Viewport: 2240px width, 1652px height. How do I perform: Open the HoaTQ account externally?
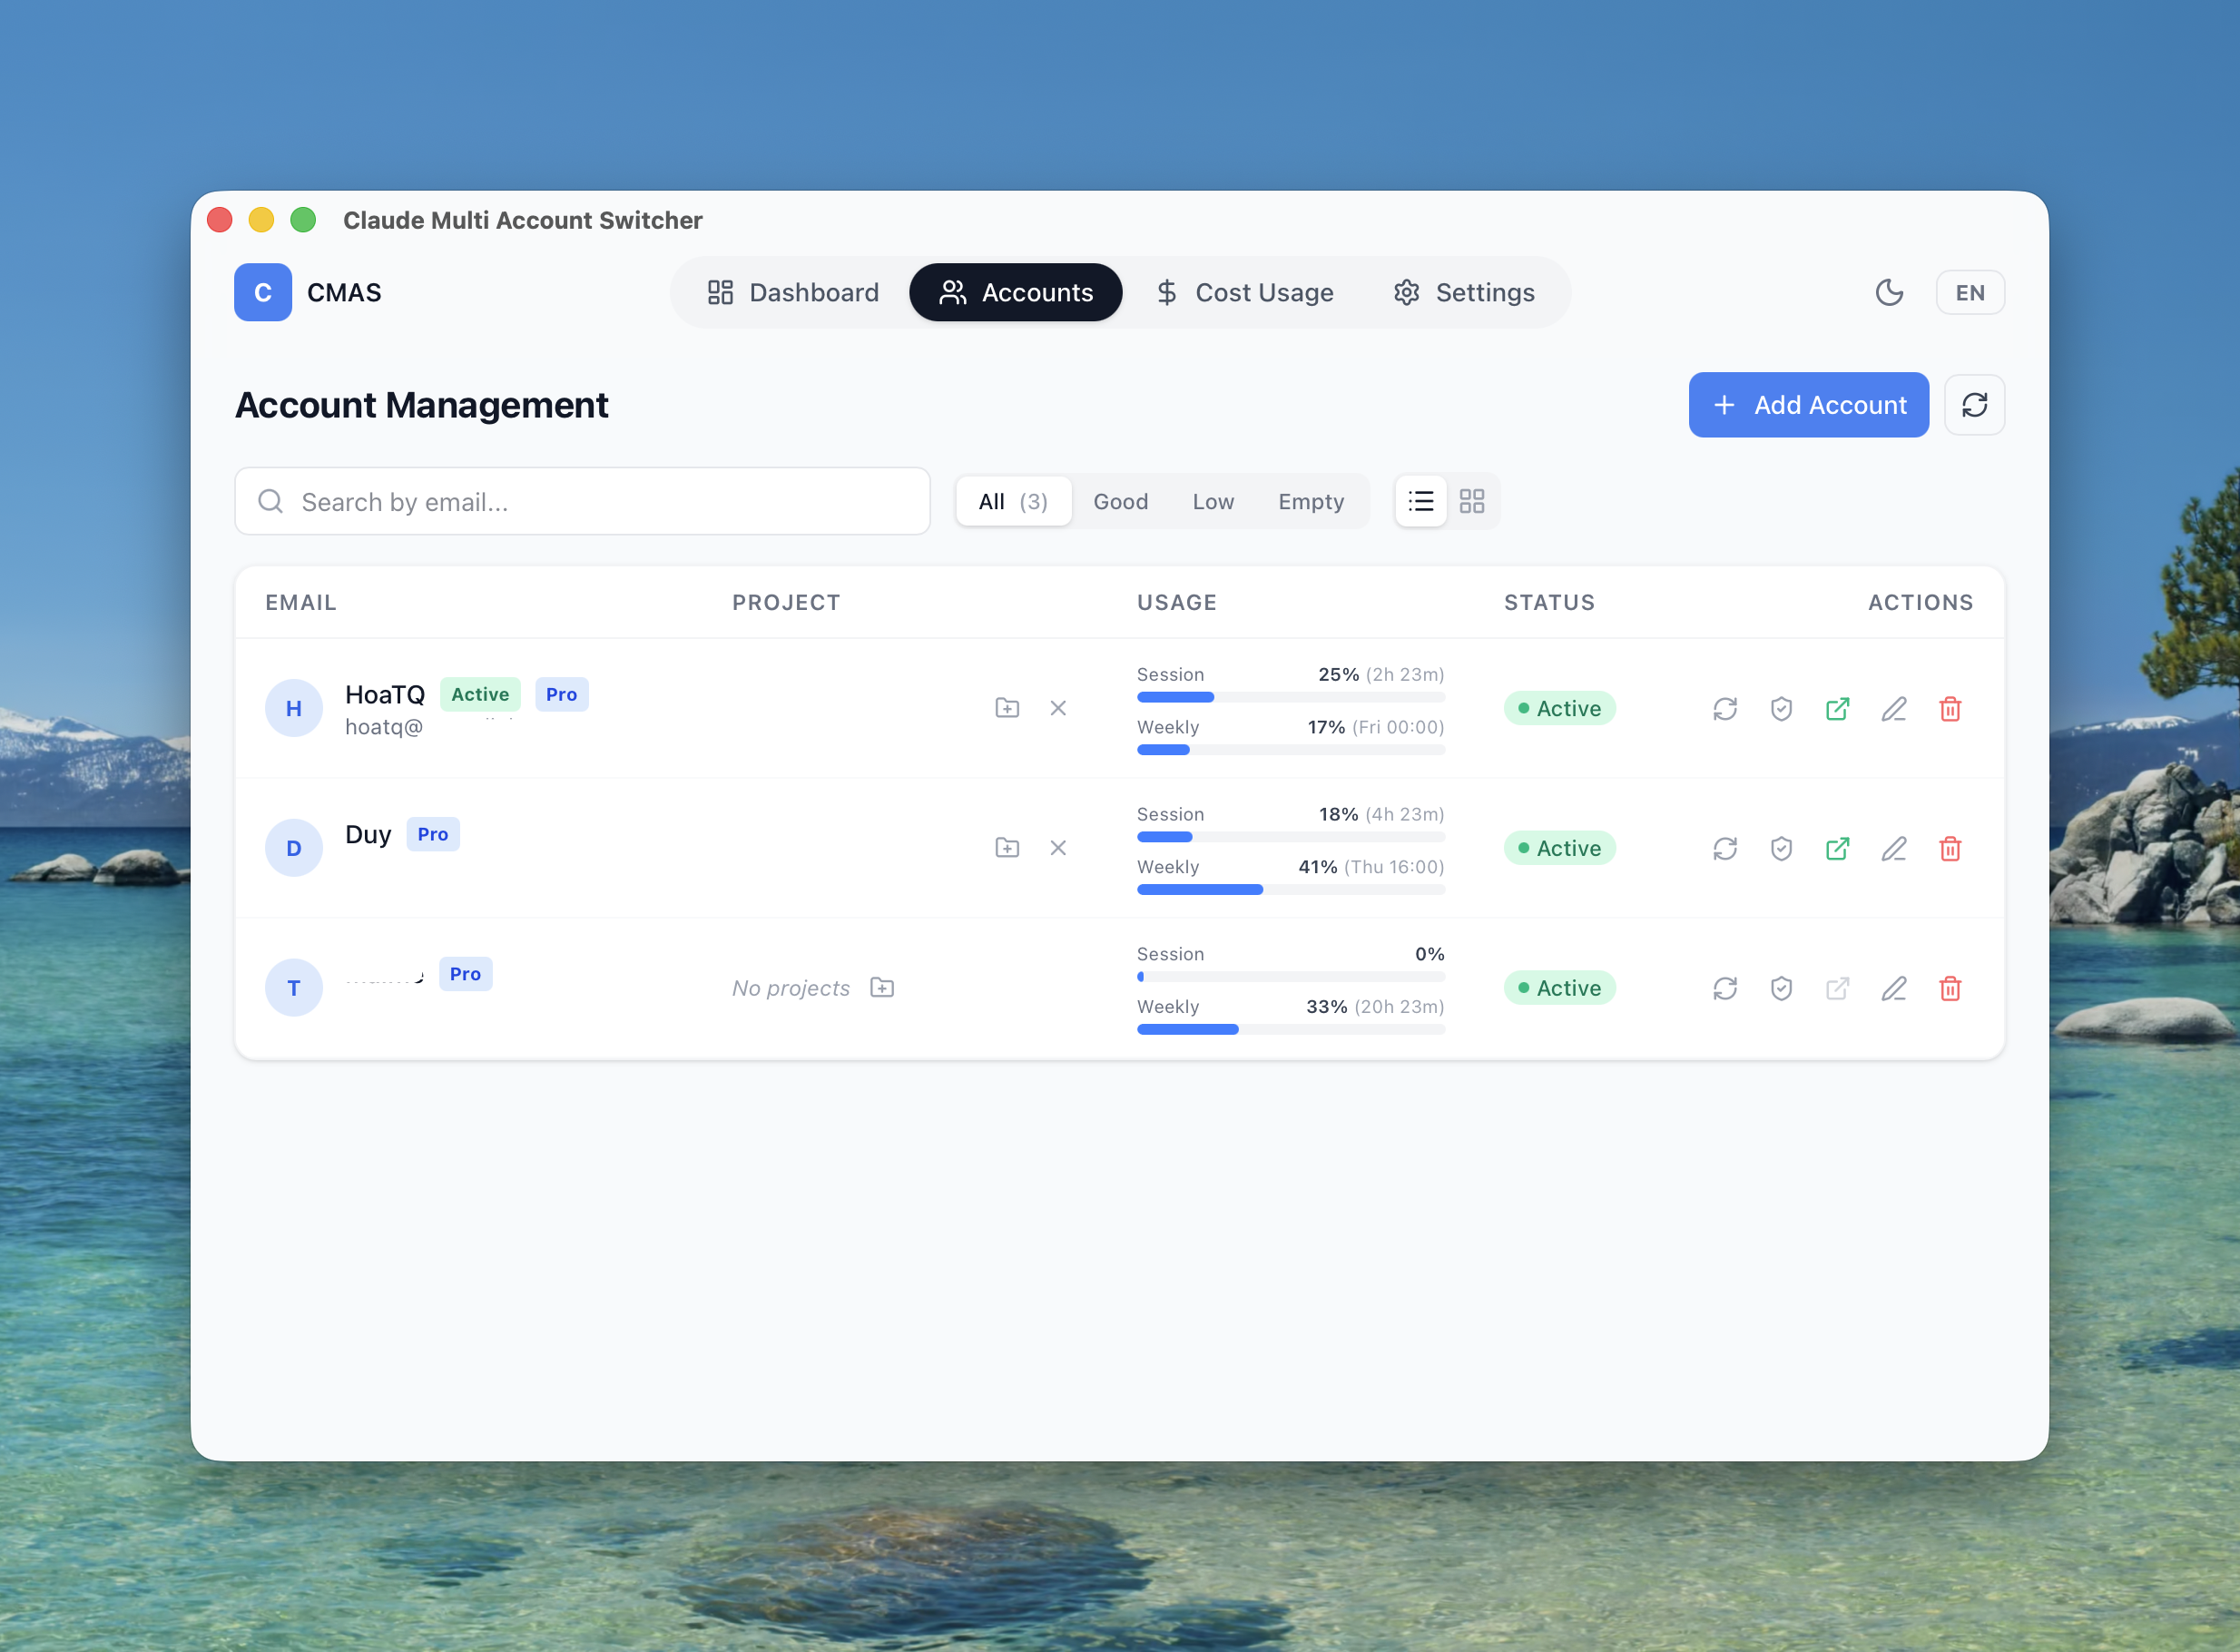point(1837,709)
